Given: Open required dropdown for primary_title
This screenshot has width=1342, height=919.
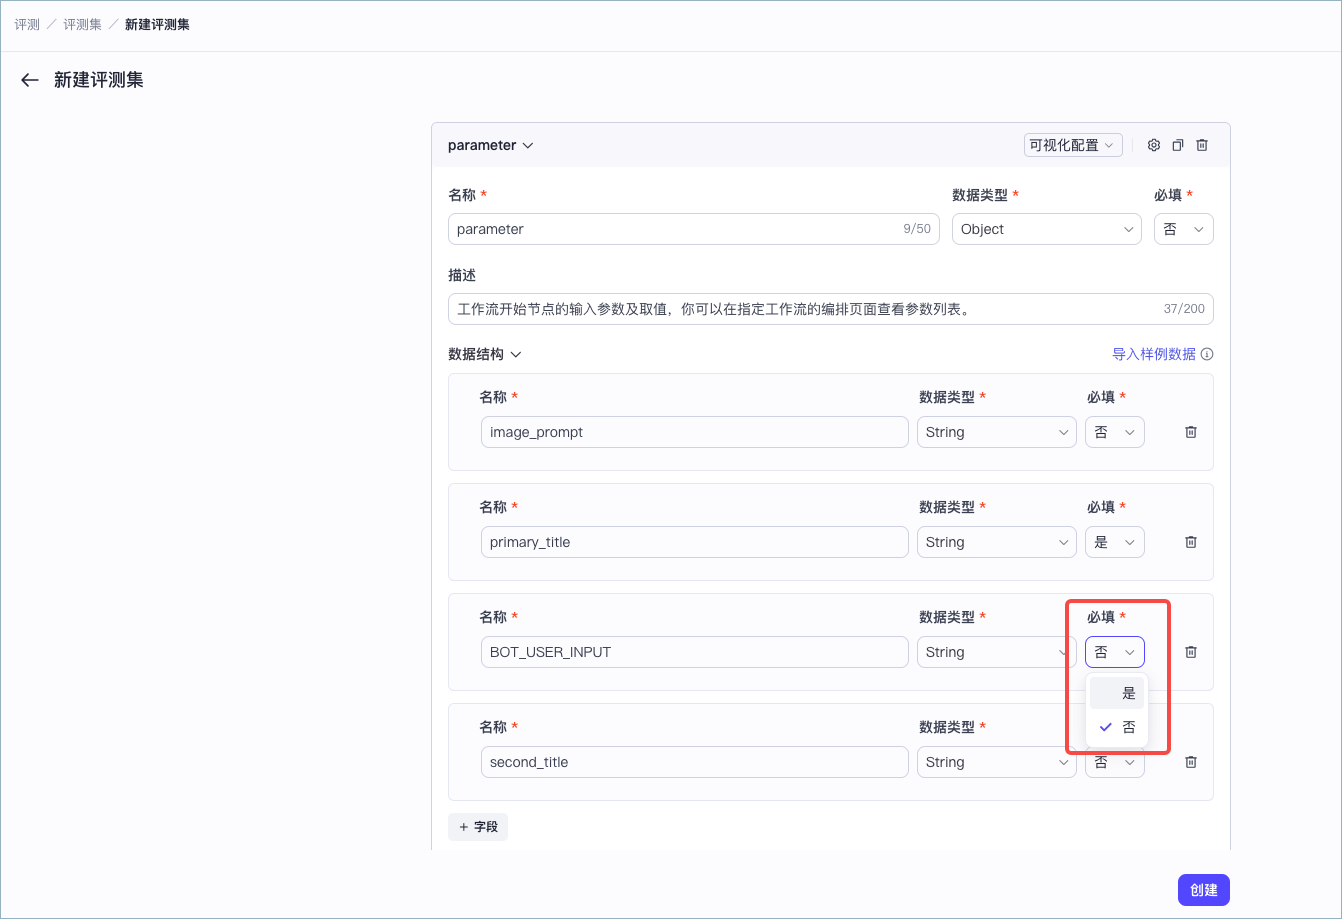Looking at the screenshot, I should (1115, 542).
